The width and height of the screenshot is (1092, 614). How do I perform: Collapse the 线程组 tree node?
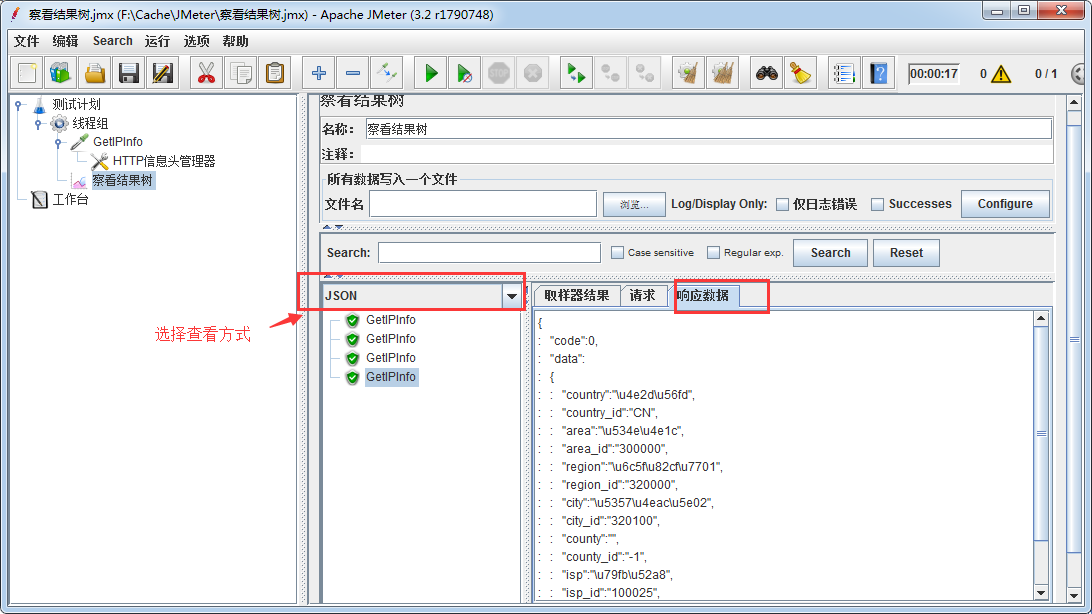click(x=38, y=124)
